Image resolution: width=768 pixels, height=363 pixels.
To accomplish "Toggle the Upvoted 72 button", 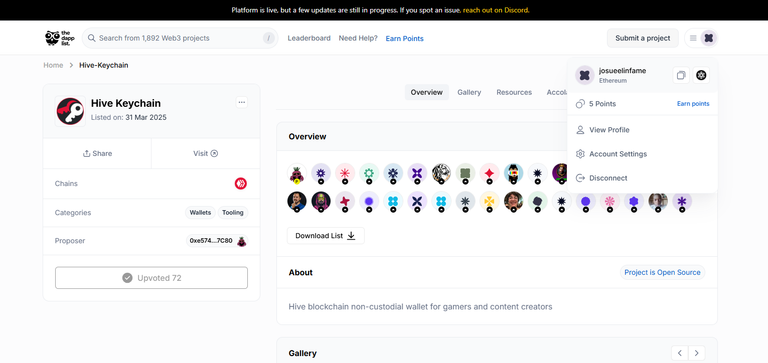I will click(x=151, y=278).
